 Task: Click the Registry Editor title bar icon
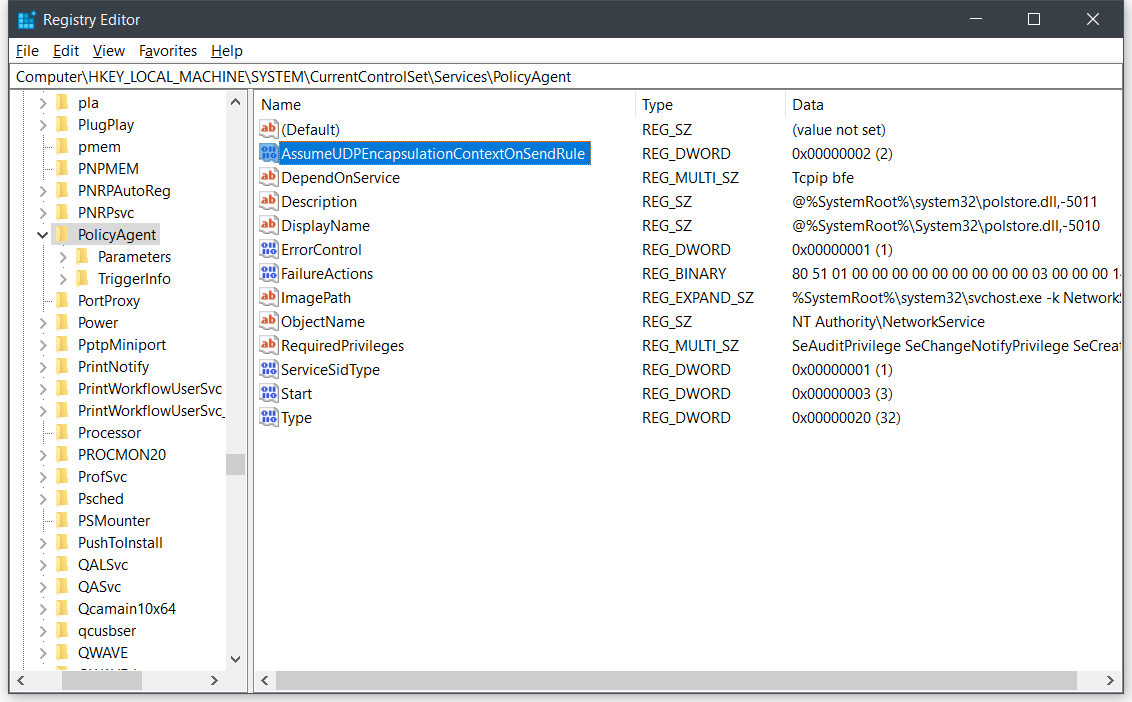(26, 20)
